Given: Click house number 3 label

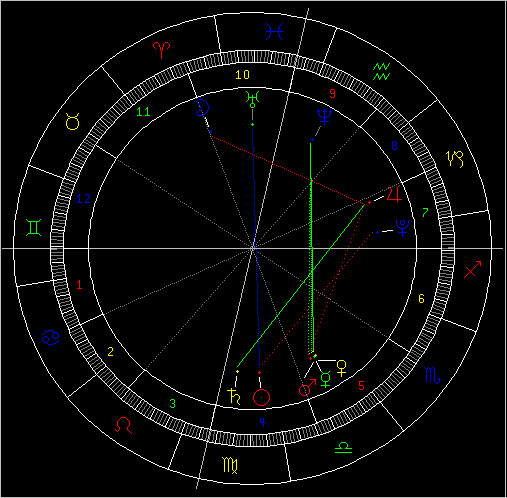Looking at the screenshot, I should [x=173, y=404].
